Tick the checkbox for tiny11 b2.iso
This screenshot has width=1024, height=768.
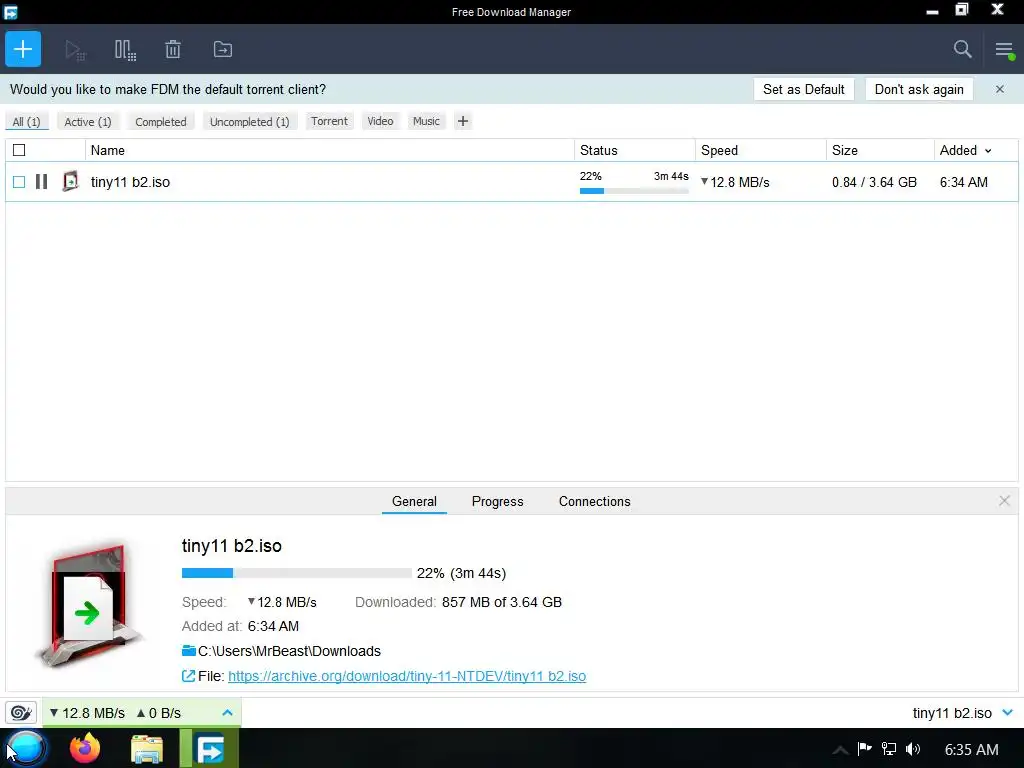click(x=19, y=182)
